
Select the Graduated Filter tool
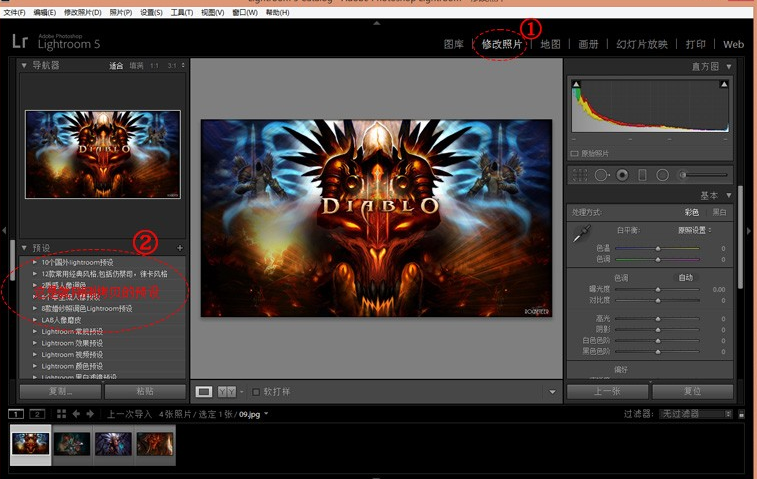click(x=642, y=175)
